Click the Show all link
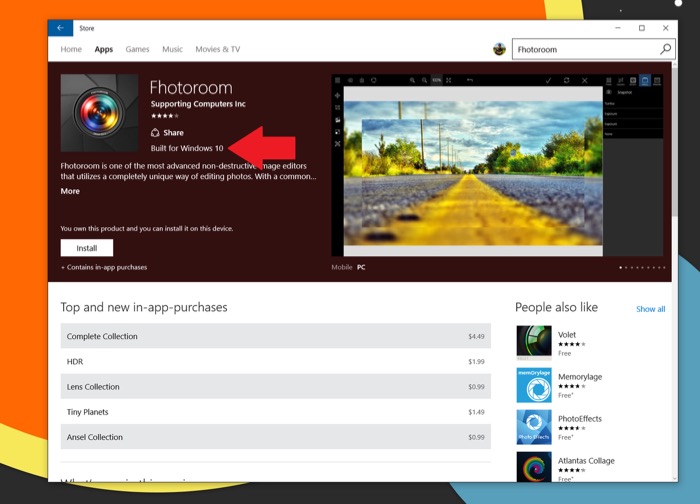The width and height of the screenshot is (700, 504). coord(650,309)
